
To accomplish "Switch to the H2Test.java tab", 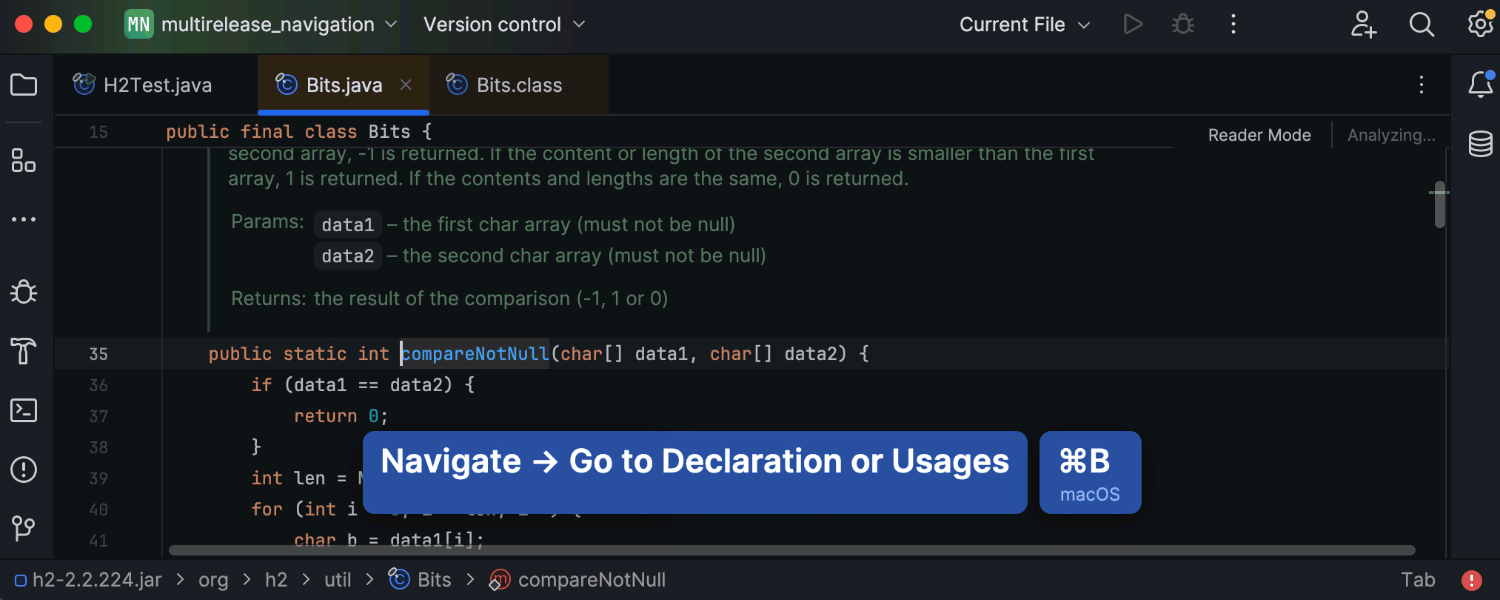I will click(x=143, y=85).
